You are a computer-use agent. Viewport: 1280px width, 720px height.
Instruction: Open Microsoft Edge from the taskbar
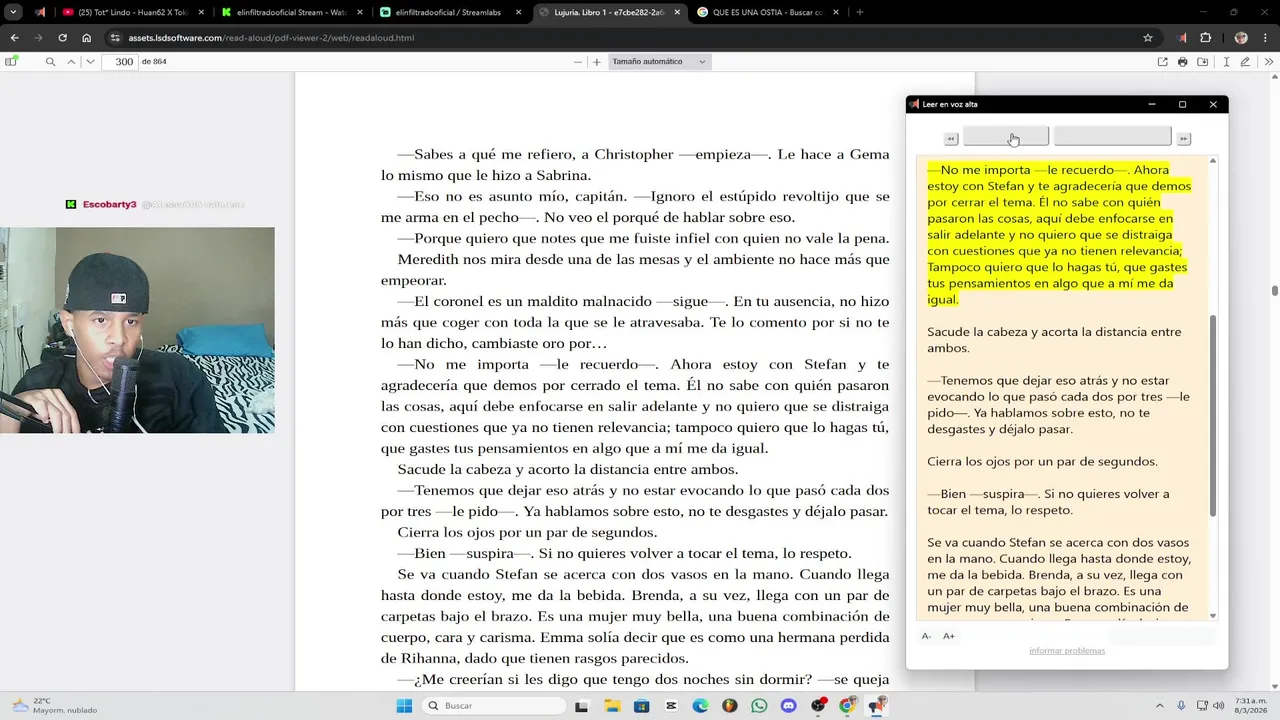pos(701,706)
